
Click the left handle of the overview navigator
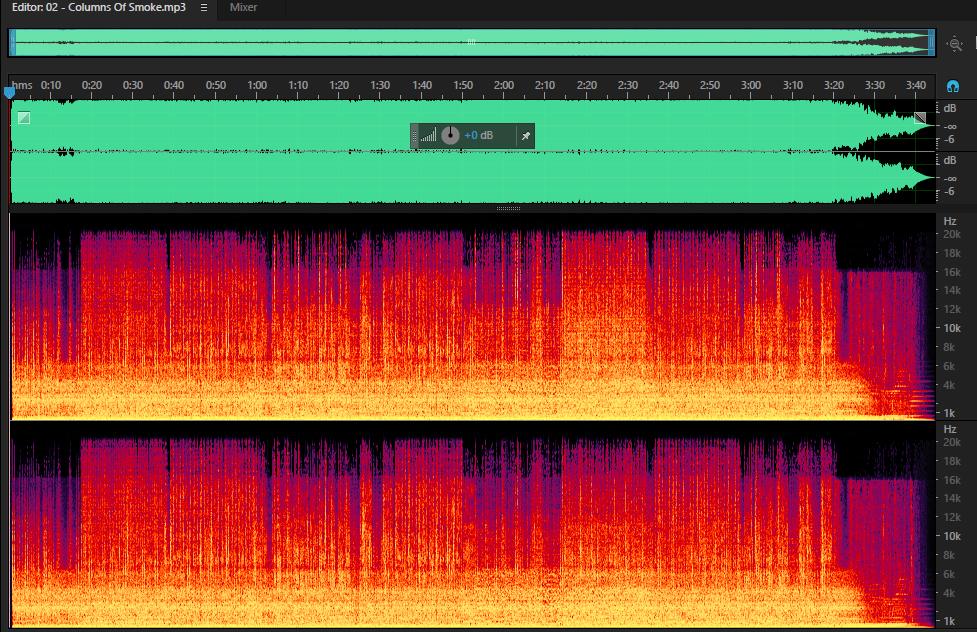(x=12, y=43)
